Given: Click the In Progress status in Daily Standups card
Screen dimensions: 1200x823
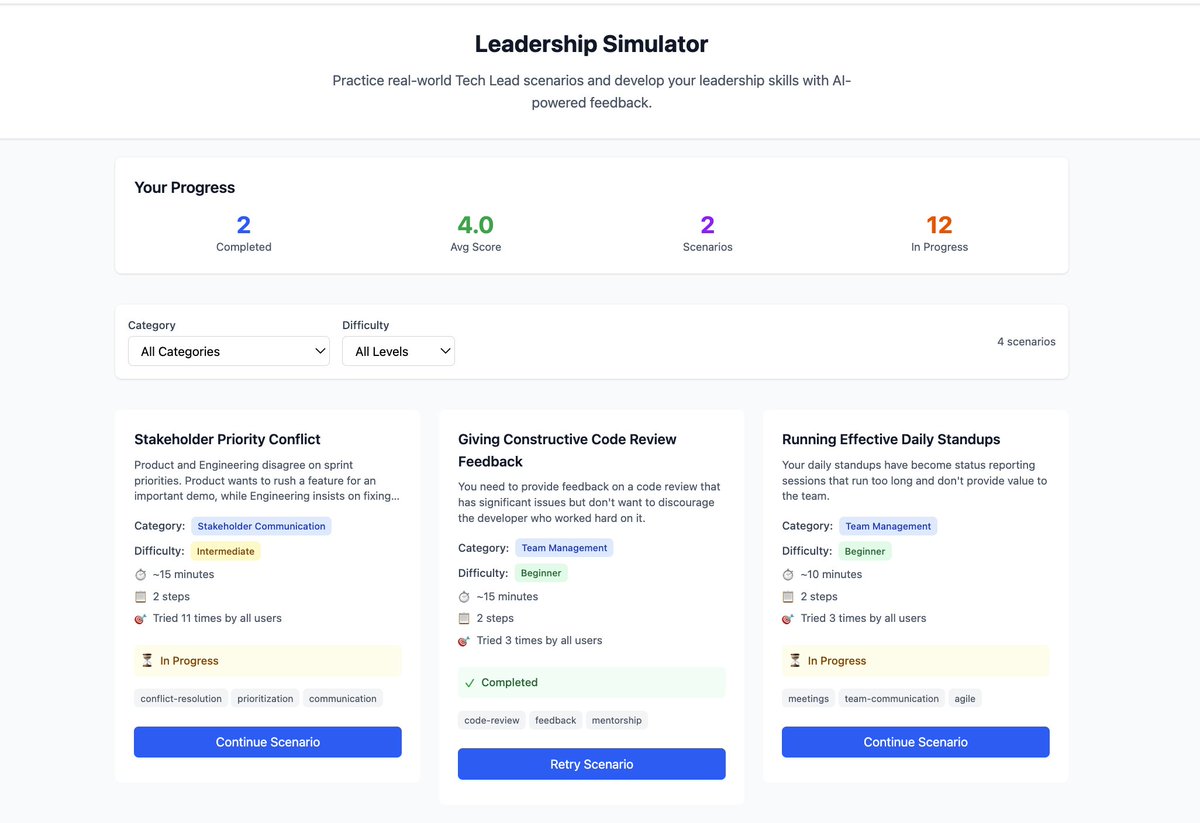Looking at the screenshot, I should (x=916, y=661).
